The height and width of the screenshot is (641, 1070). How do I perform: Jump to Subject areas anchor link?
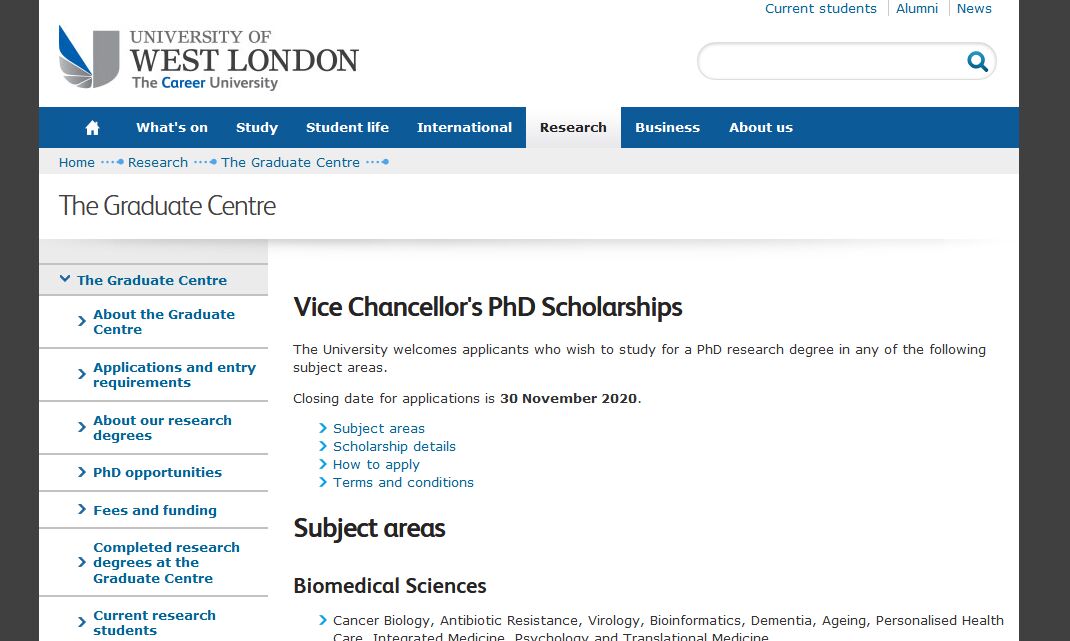(379, 429)
